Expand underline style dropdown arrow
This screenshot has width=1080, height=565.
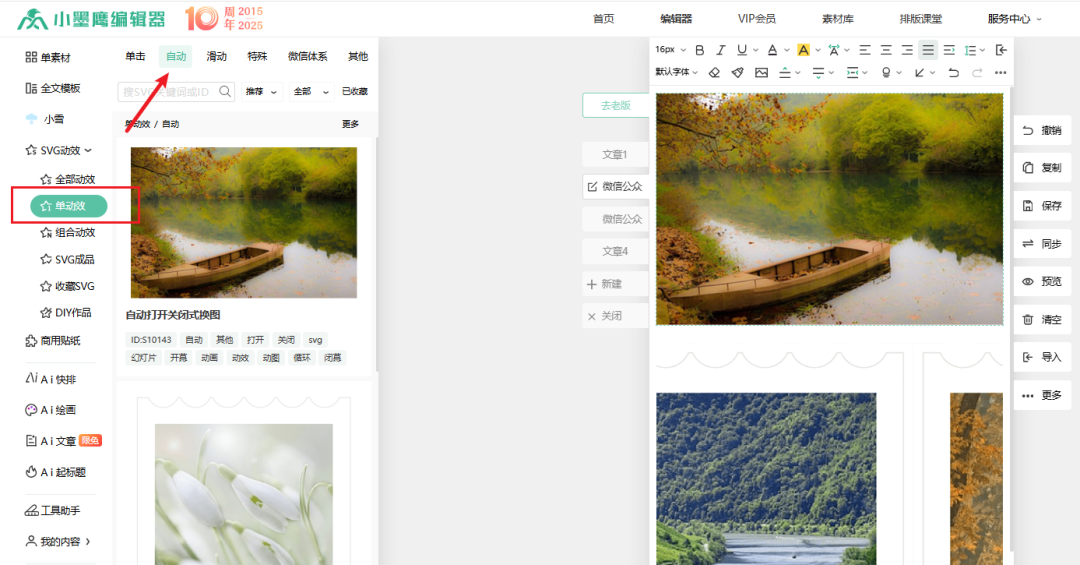coord(756,50)
